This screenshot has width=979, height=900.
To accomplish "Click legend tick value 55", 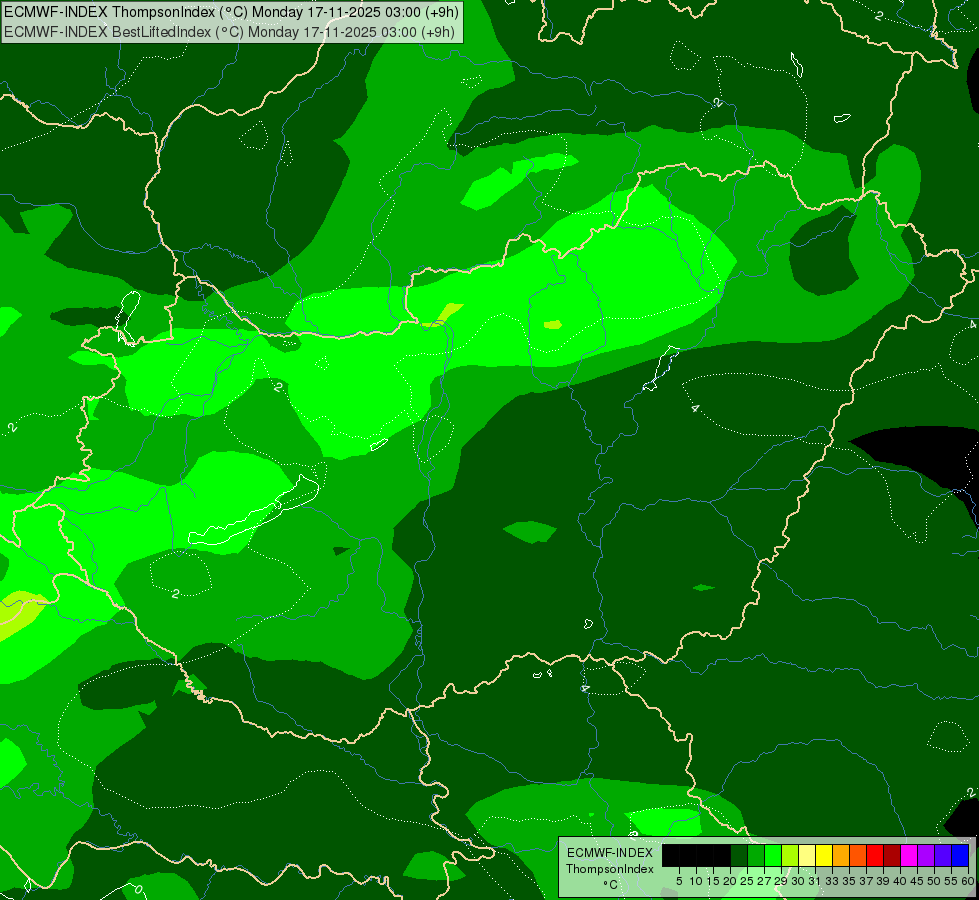I will click(951, 881).
